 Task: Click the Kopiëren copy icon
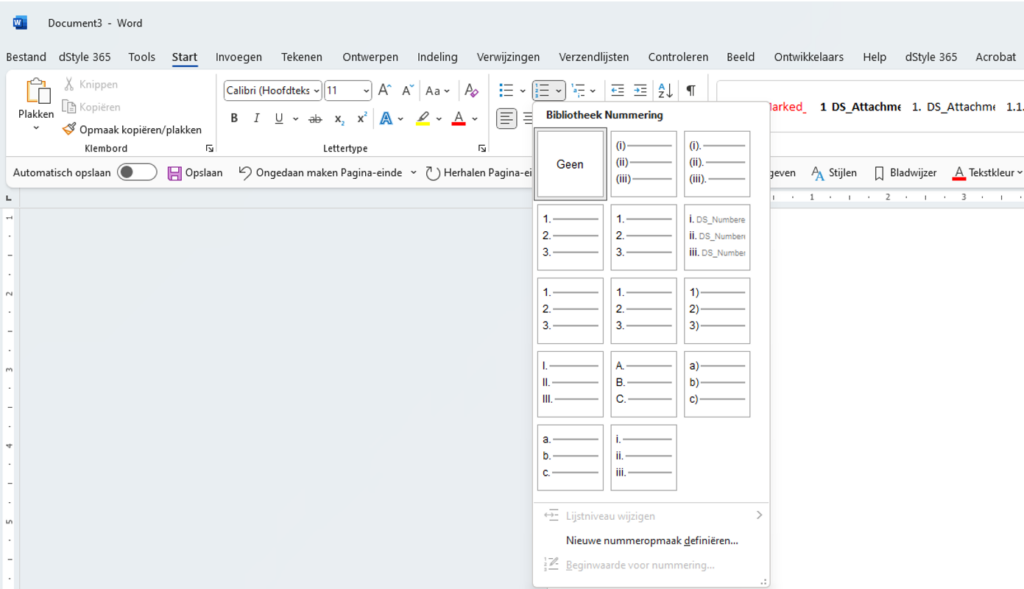click(69, 106)
